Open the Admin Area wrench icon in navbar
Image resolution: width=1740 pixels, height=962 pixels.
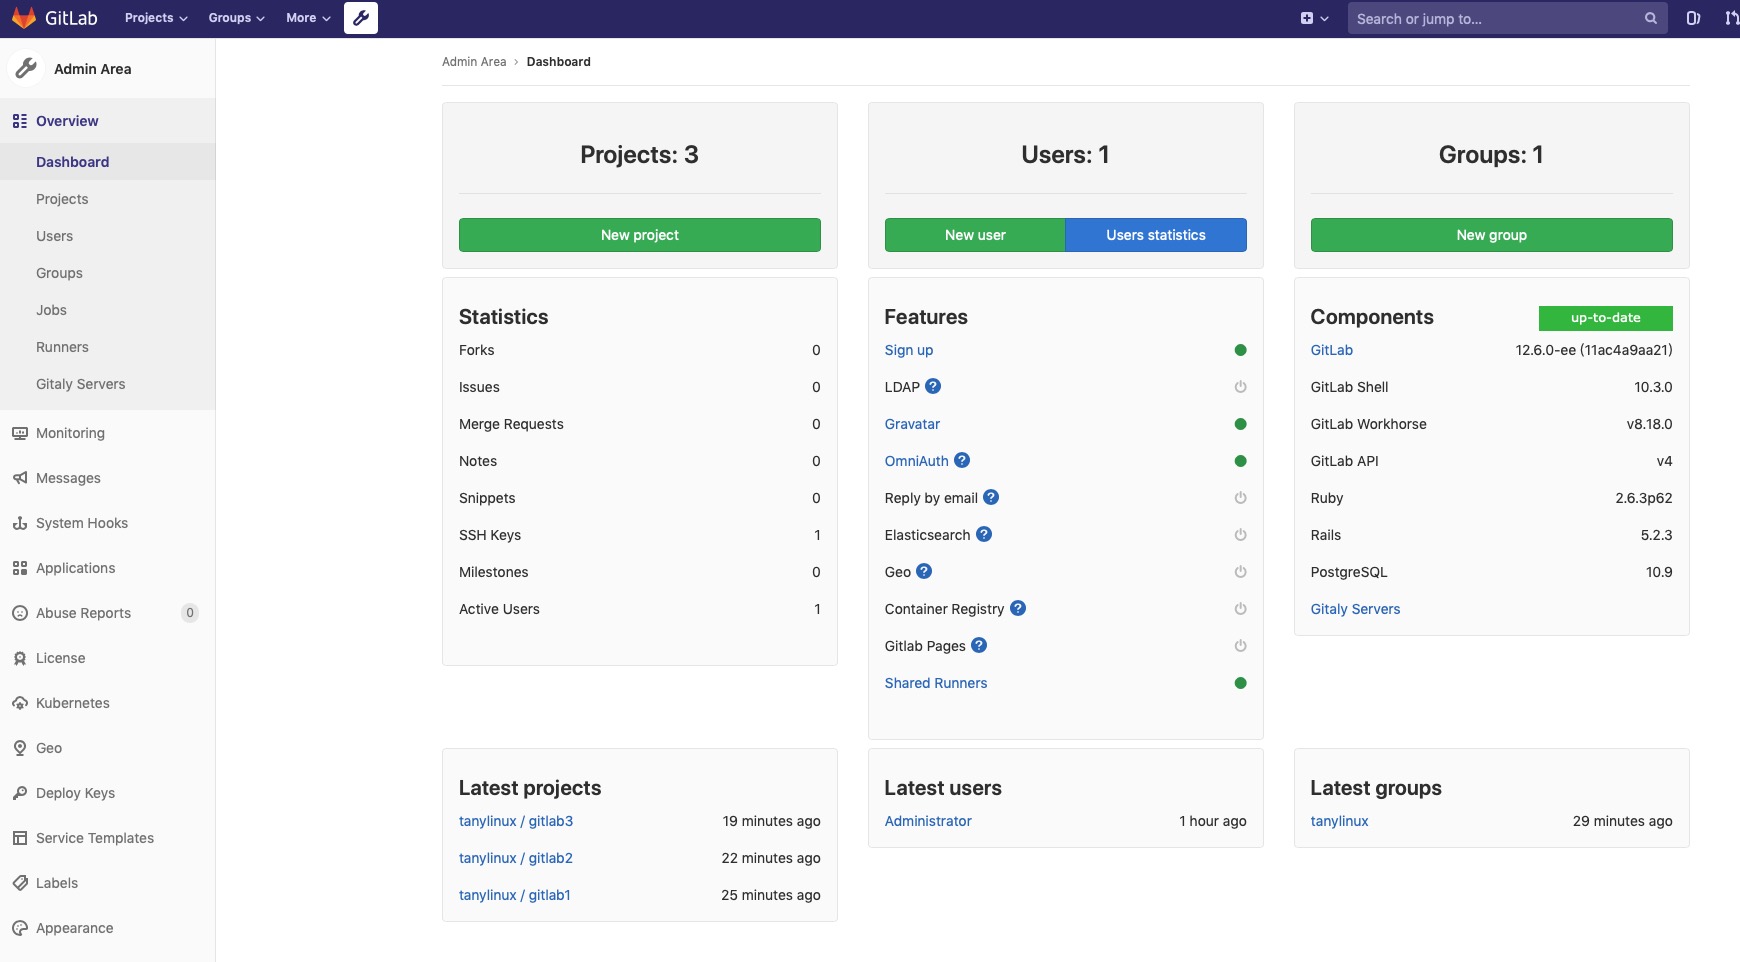(x=361, y=18)
